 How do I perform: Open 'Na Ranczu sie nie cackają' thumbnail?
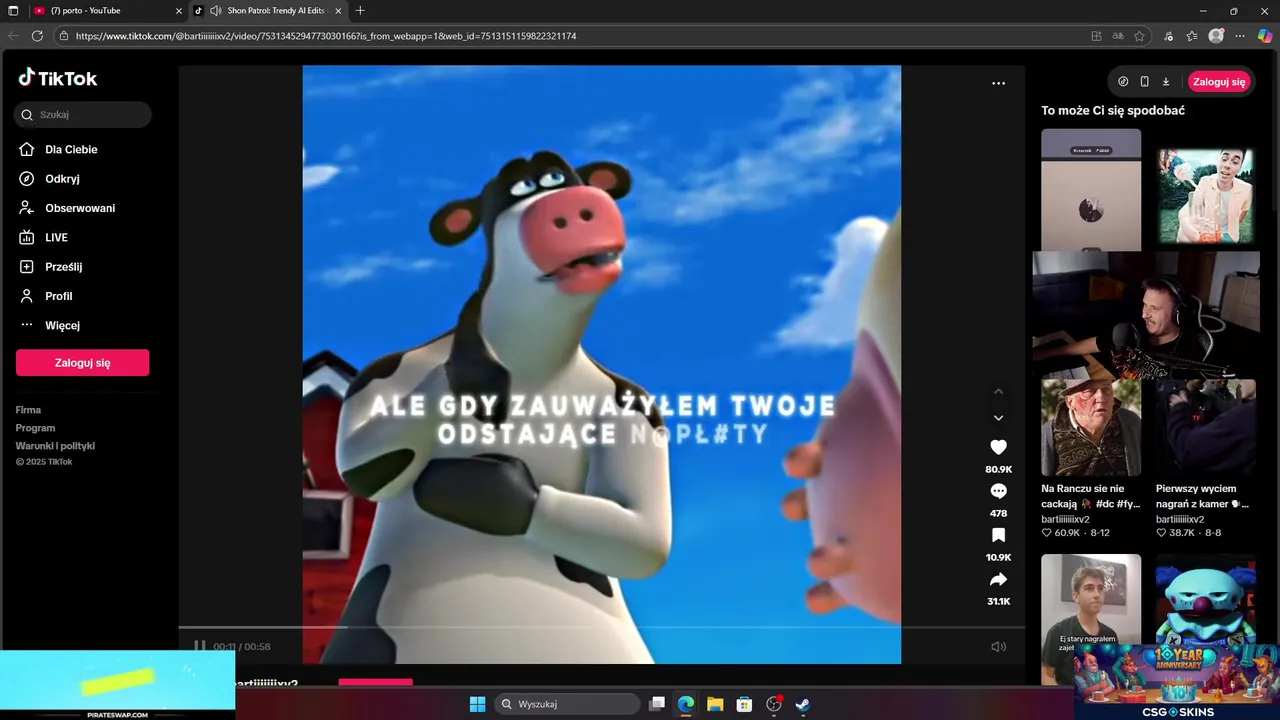1091,428
